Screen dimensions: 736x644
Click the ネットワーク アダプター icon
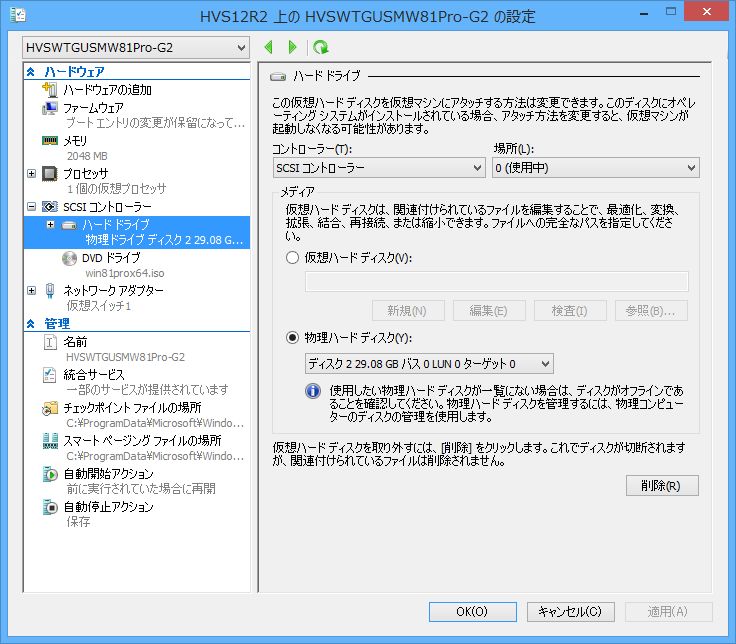[x=50, y=291]
